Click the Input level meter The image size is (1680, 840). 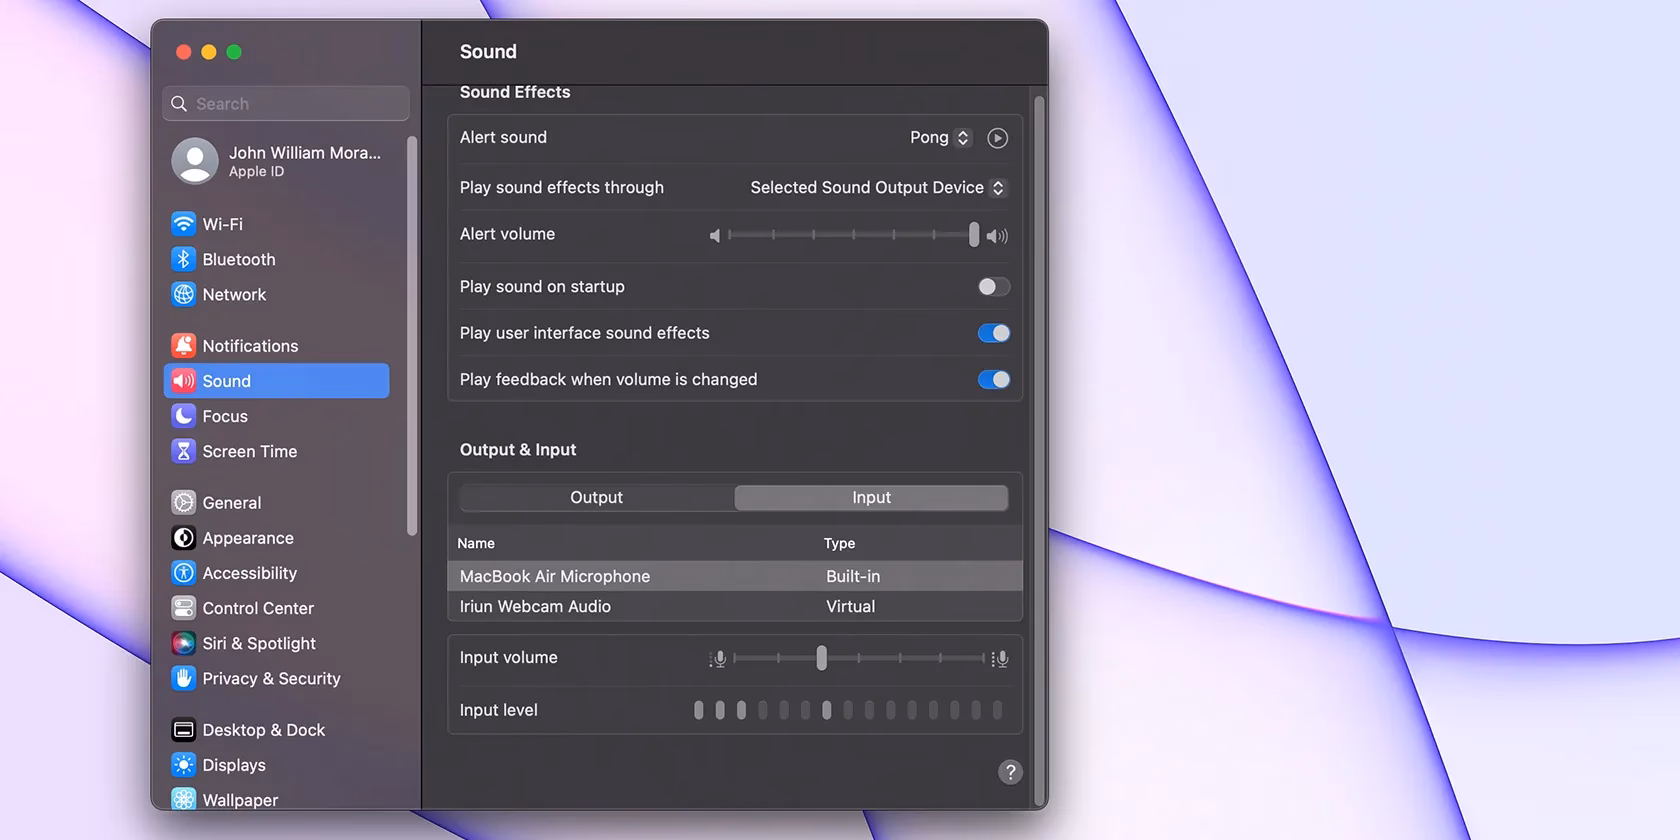(848, 710)
